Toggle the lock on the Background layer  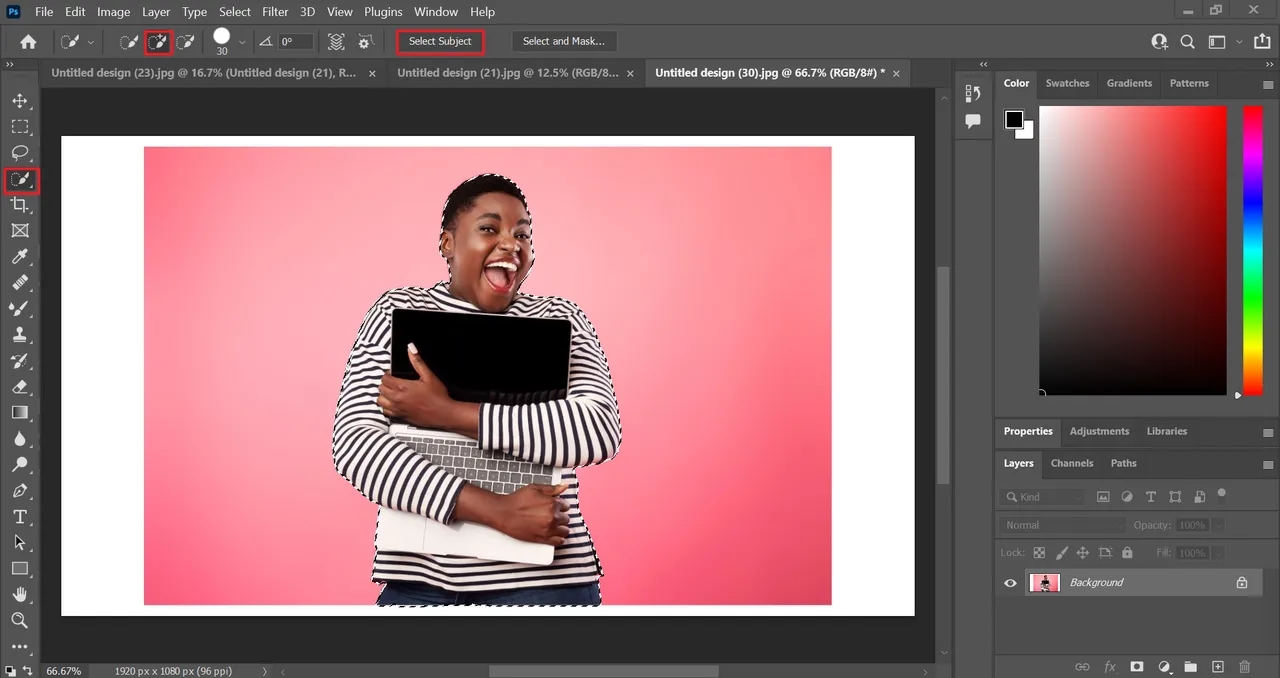pos(1241,582)
